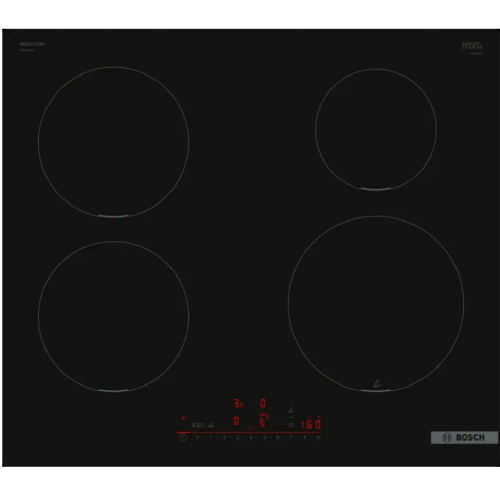Tap the timer clock symbol
This screenshot has width=500, height=500.
coord(291,425)
